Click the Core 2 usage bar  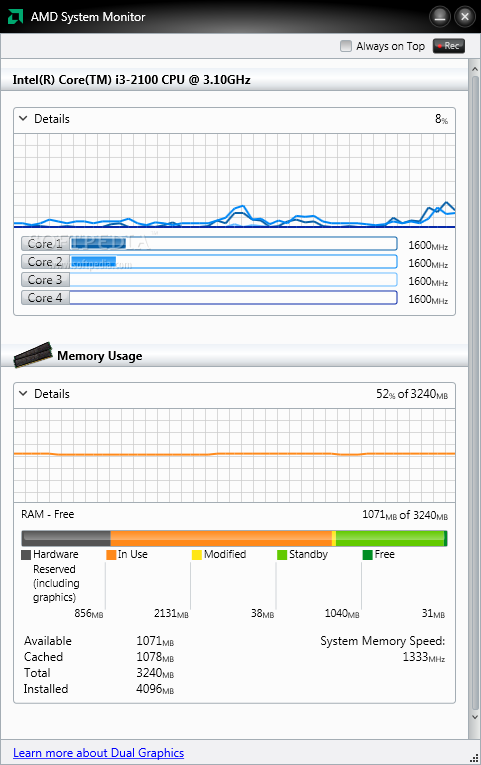point(234,262)
